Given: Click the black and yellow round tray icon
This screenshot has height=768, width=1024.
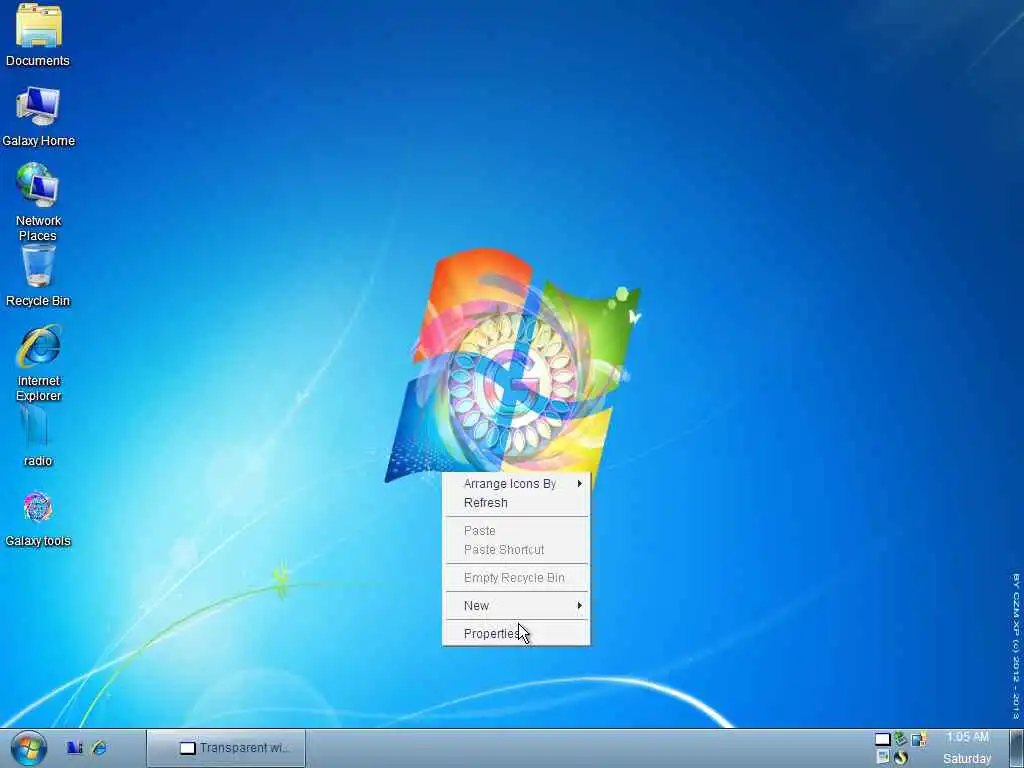Looking at the screenshot, I should click(x=901, y=757).
